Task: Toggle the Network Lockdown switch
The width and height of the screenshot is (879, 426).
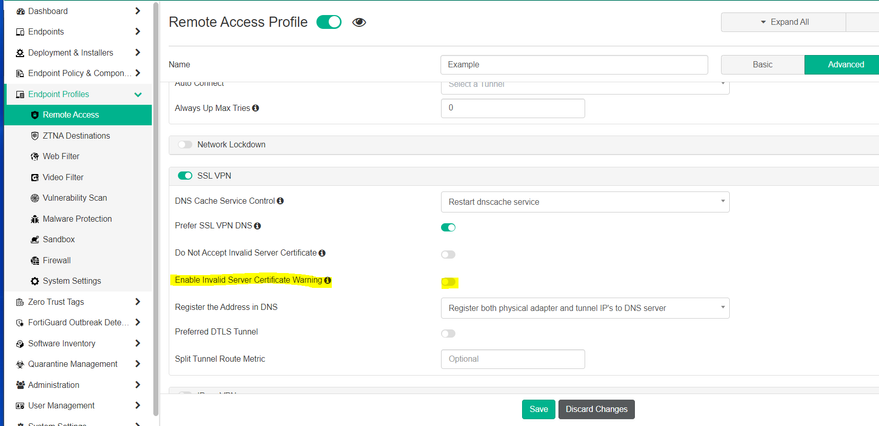Action: click(x=185, y=145)
